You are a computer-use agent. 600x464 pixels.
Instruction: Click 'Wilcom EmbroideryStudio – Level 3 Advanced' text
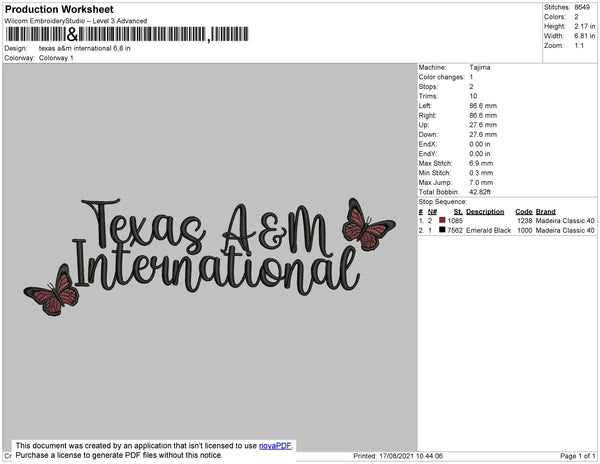pyautogui.click(x=76, y=21)
